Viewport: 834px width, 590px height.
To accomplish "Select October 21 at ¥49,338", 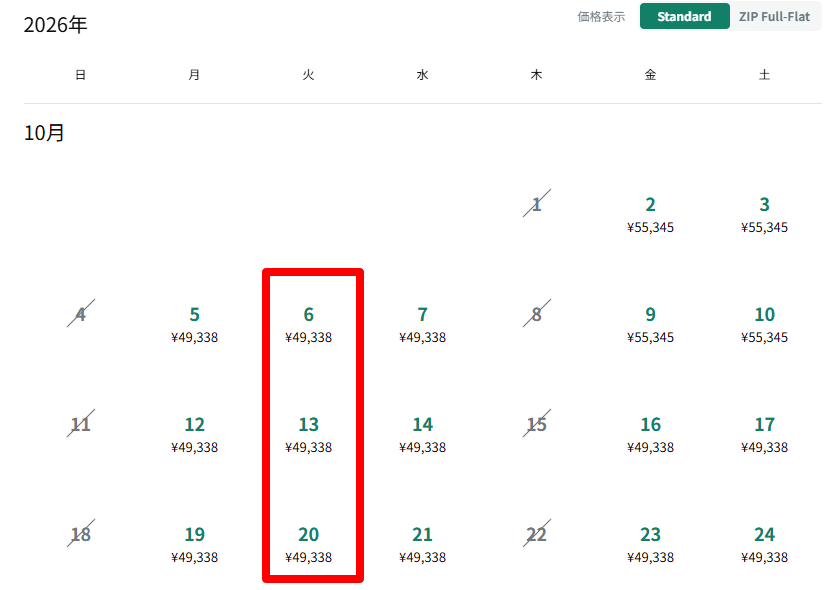I will point(422,544).
